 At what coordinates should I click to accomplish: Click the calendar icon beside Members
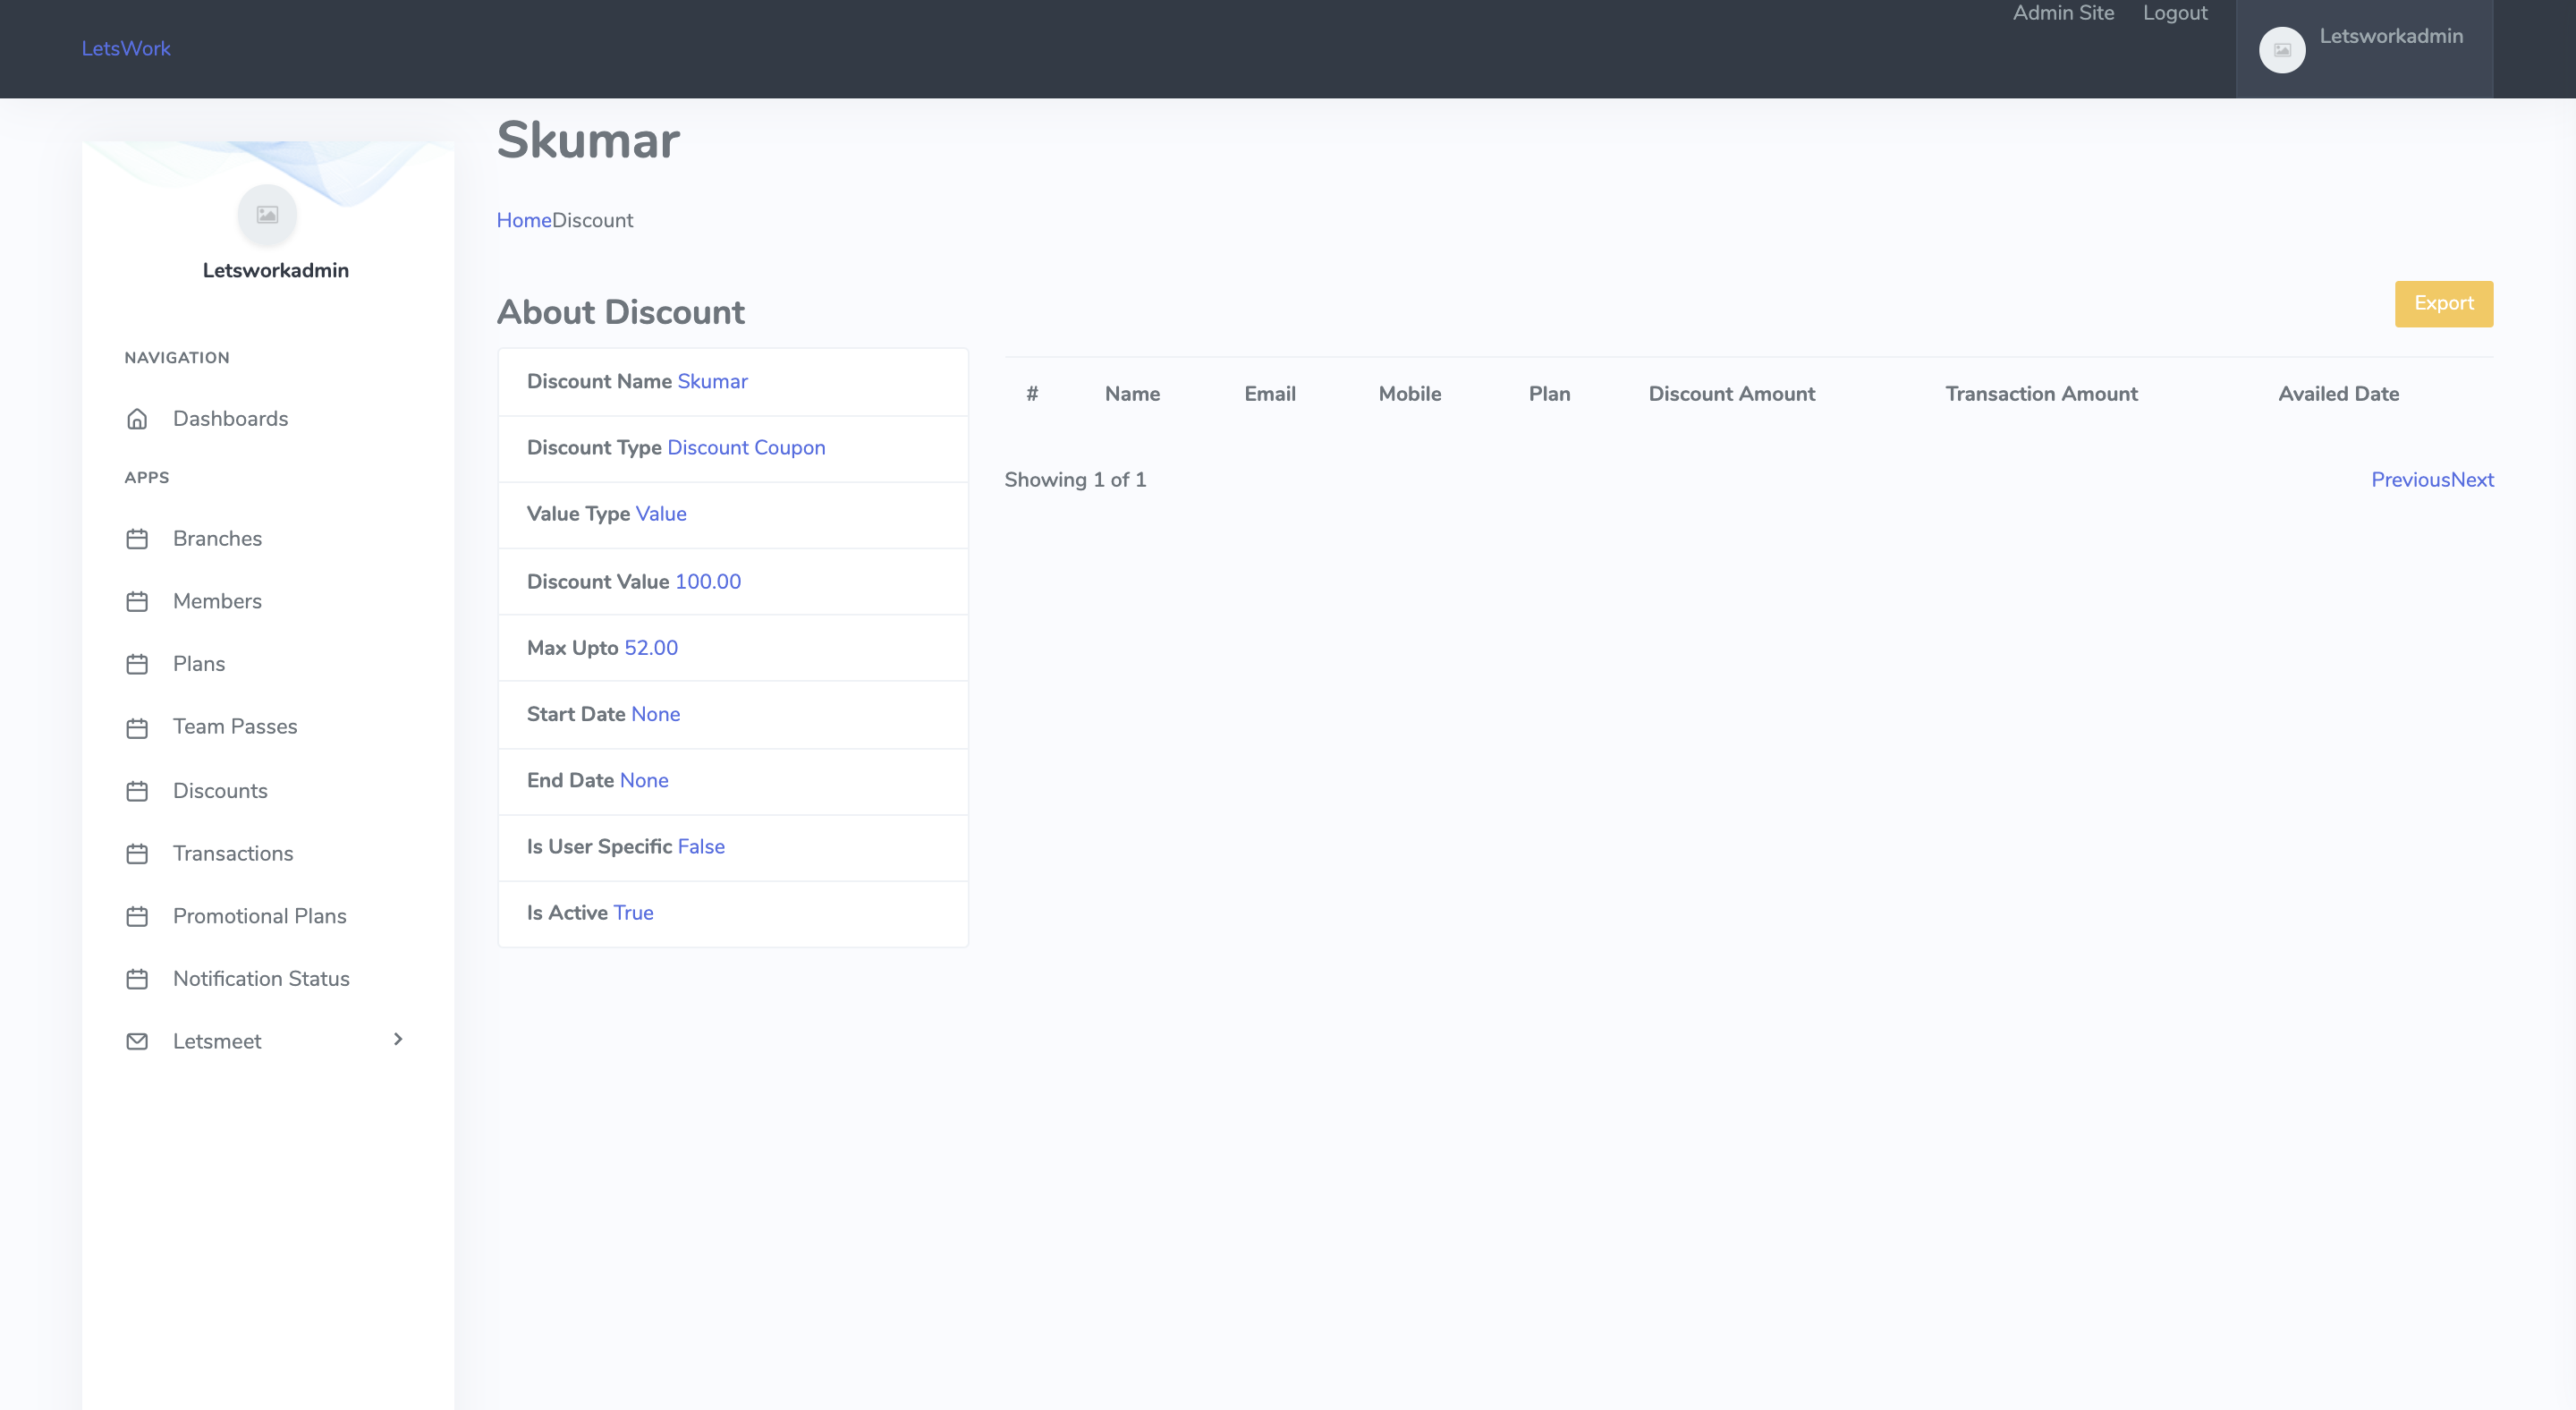137,602
